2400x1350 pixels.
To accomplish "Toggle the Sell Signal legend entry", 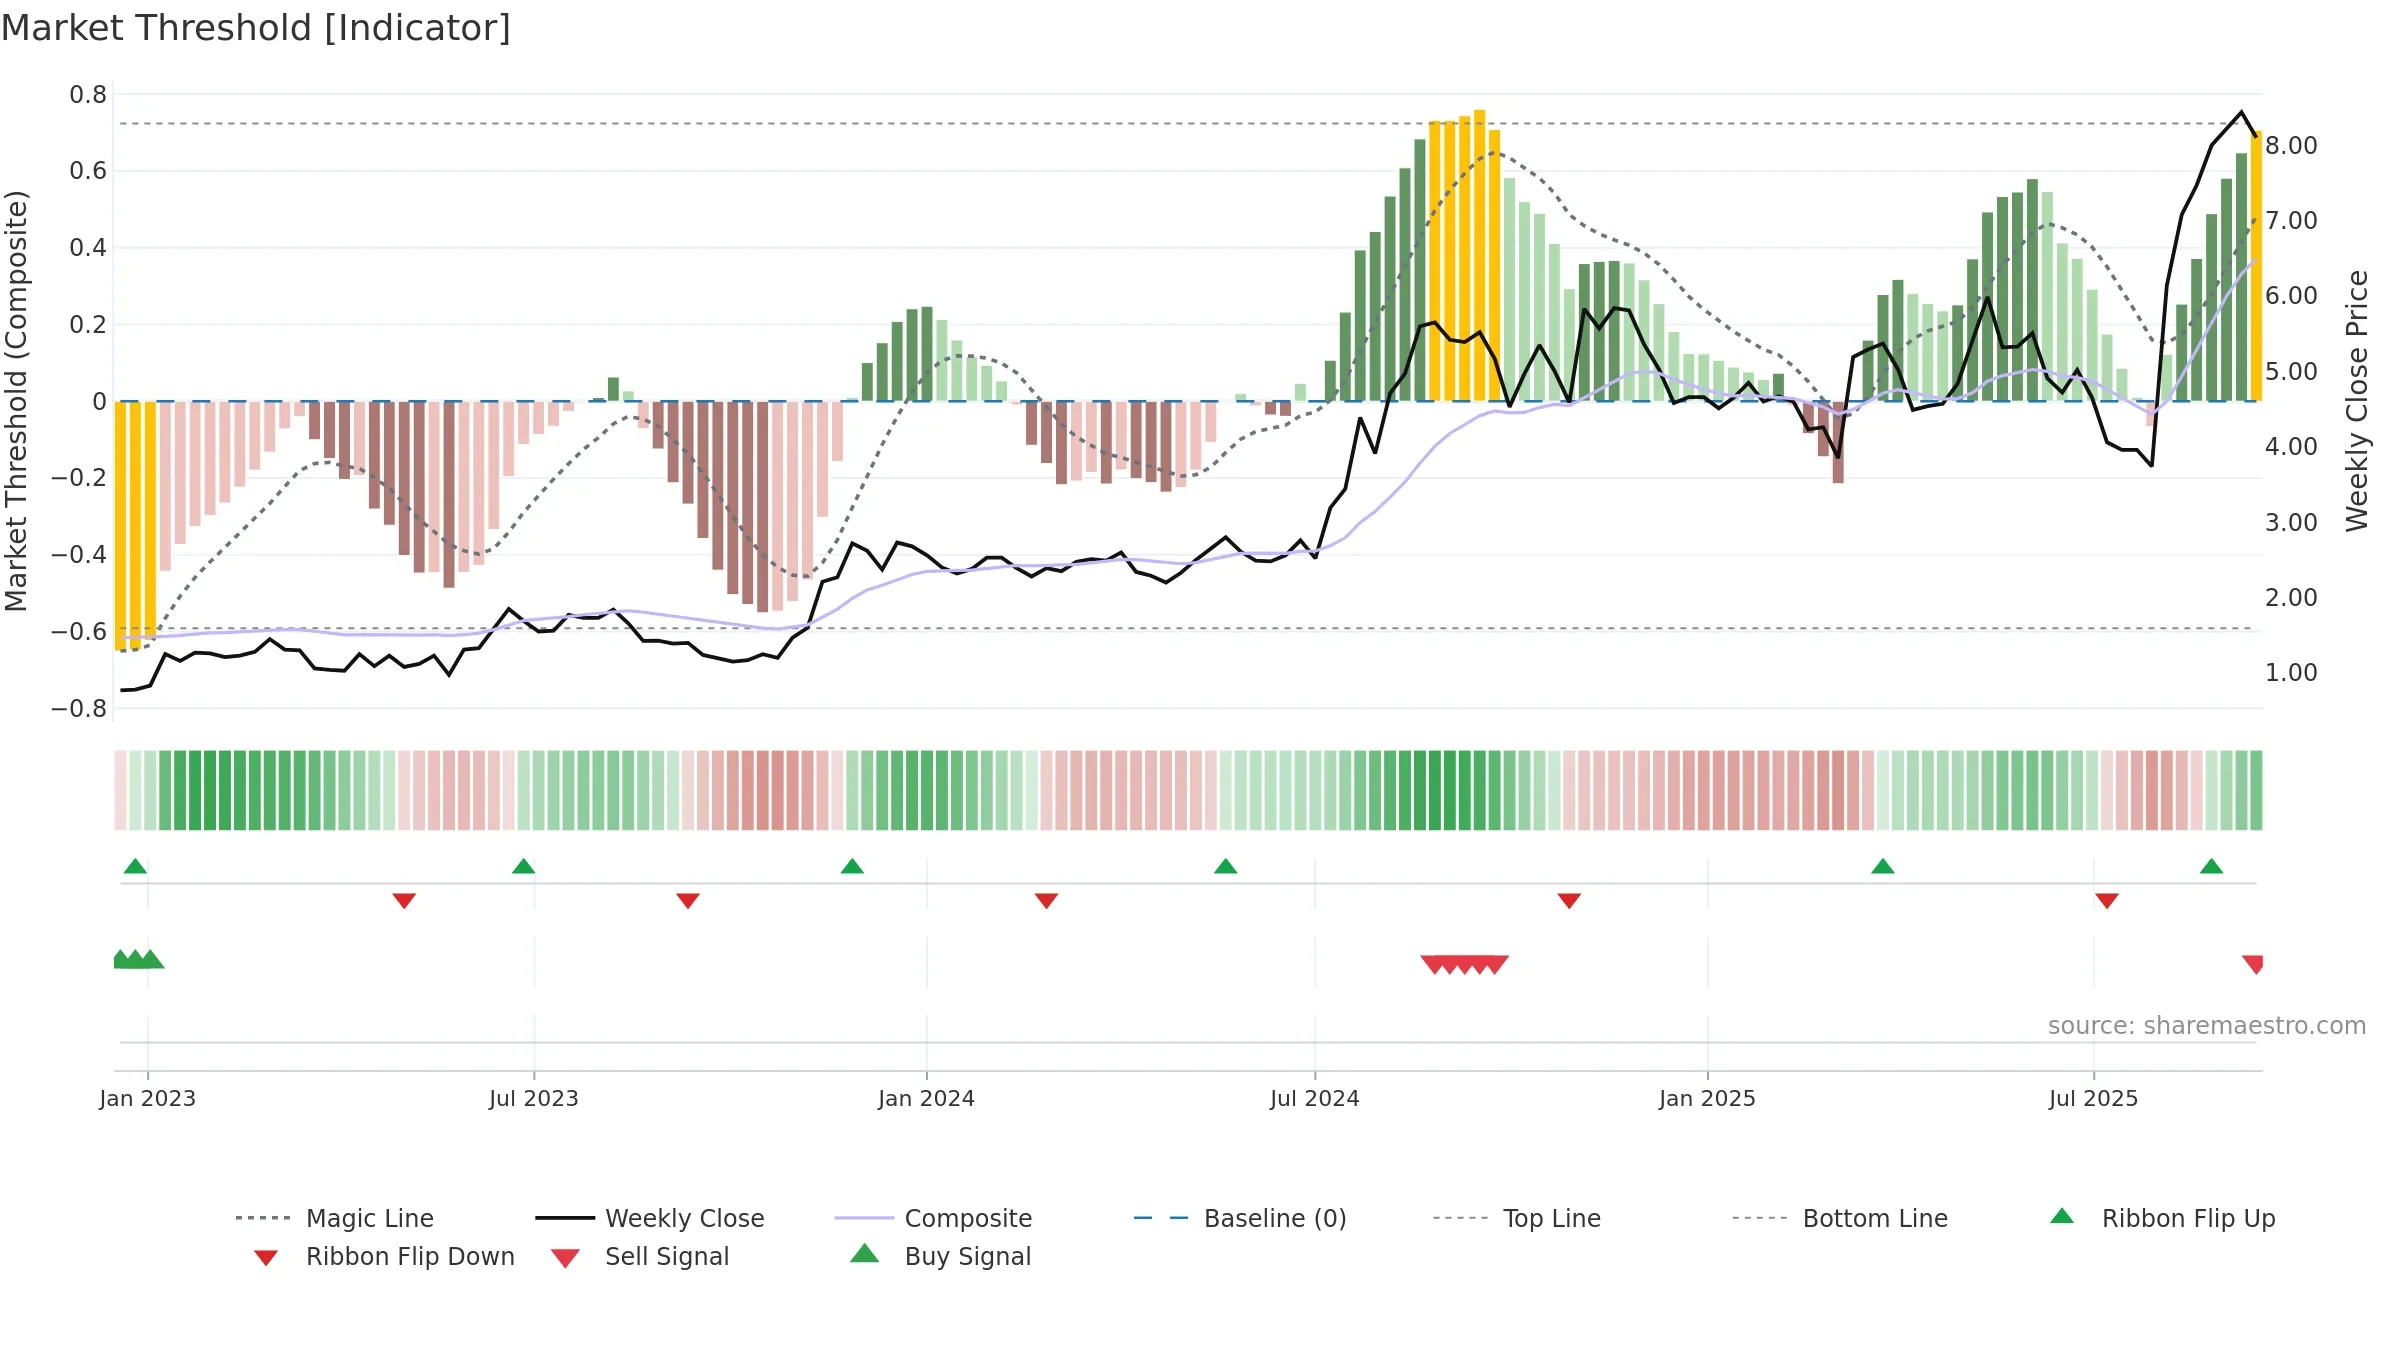I will pyautogui.click(x=640, y=1256).
